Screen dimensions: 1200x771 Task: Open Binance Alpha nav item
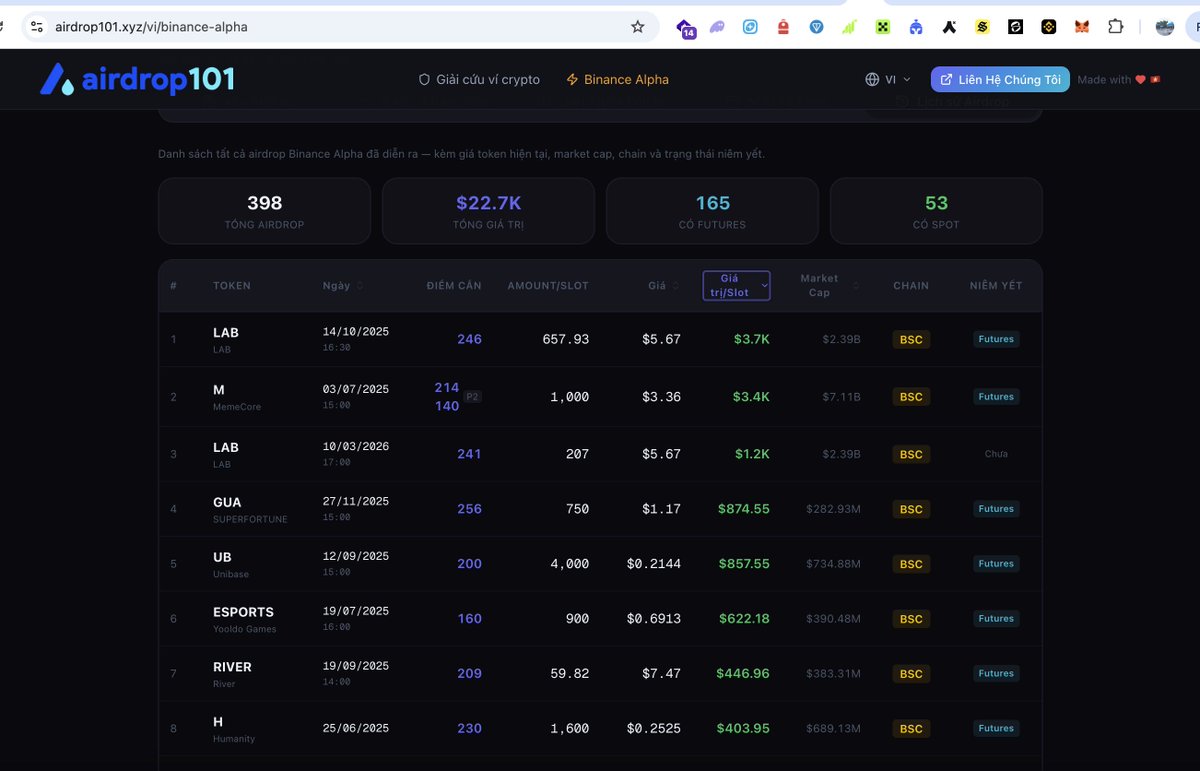[617, 79]
